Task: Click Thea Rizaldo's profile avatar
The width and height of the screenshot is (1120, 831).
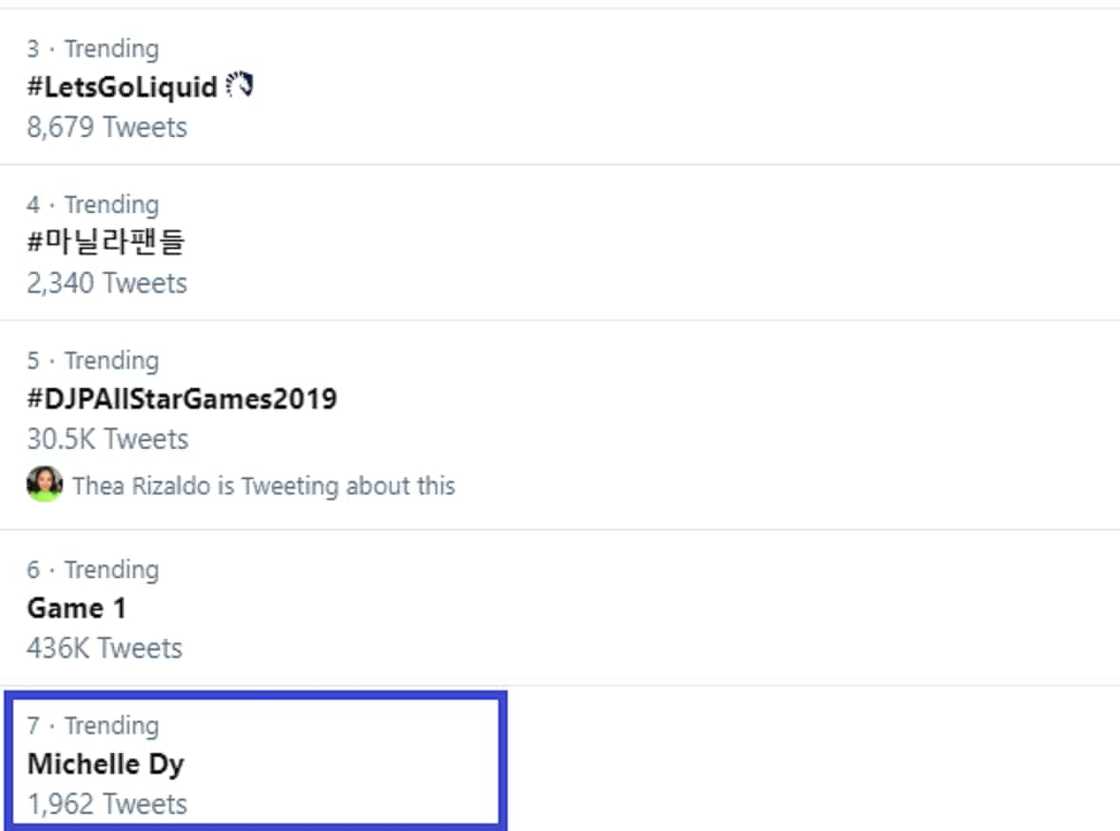Action: [44, 485]
